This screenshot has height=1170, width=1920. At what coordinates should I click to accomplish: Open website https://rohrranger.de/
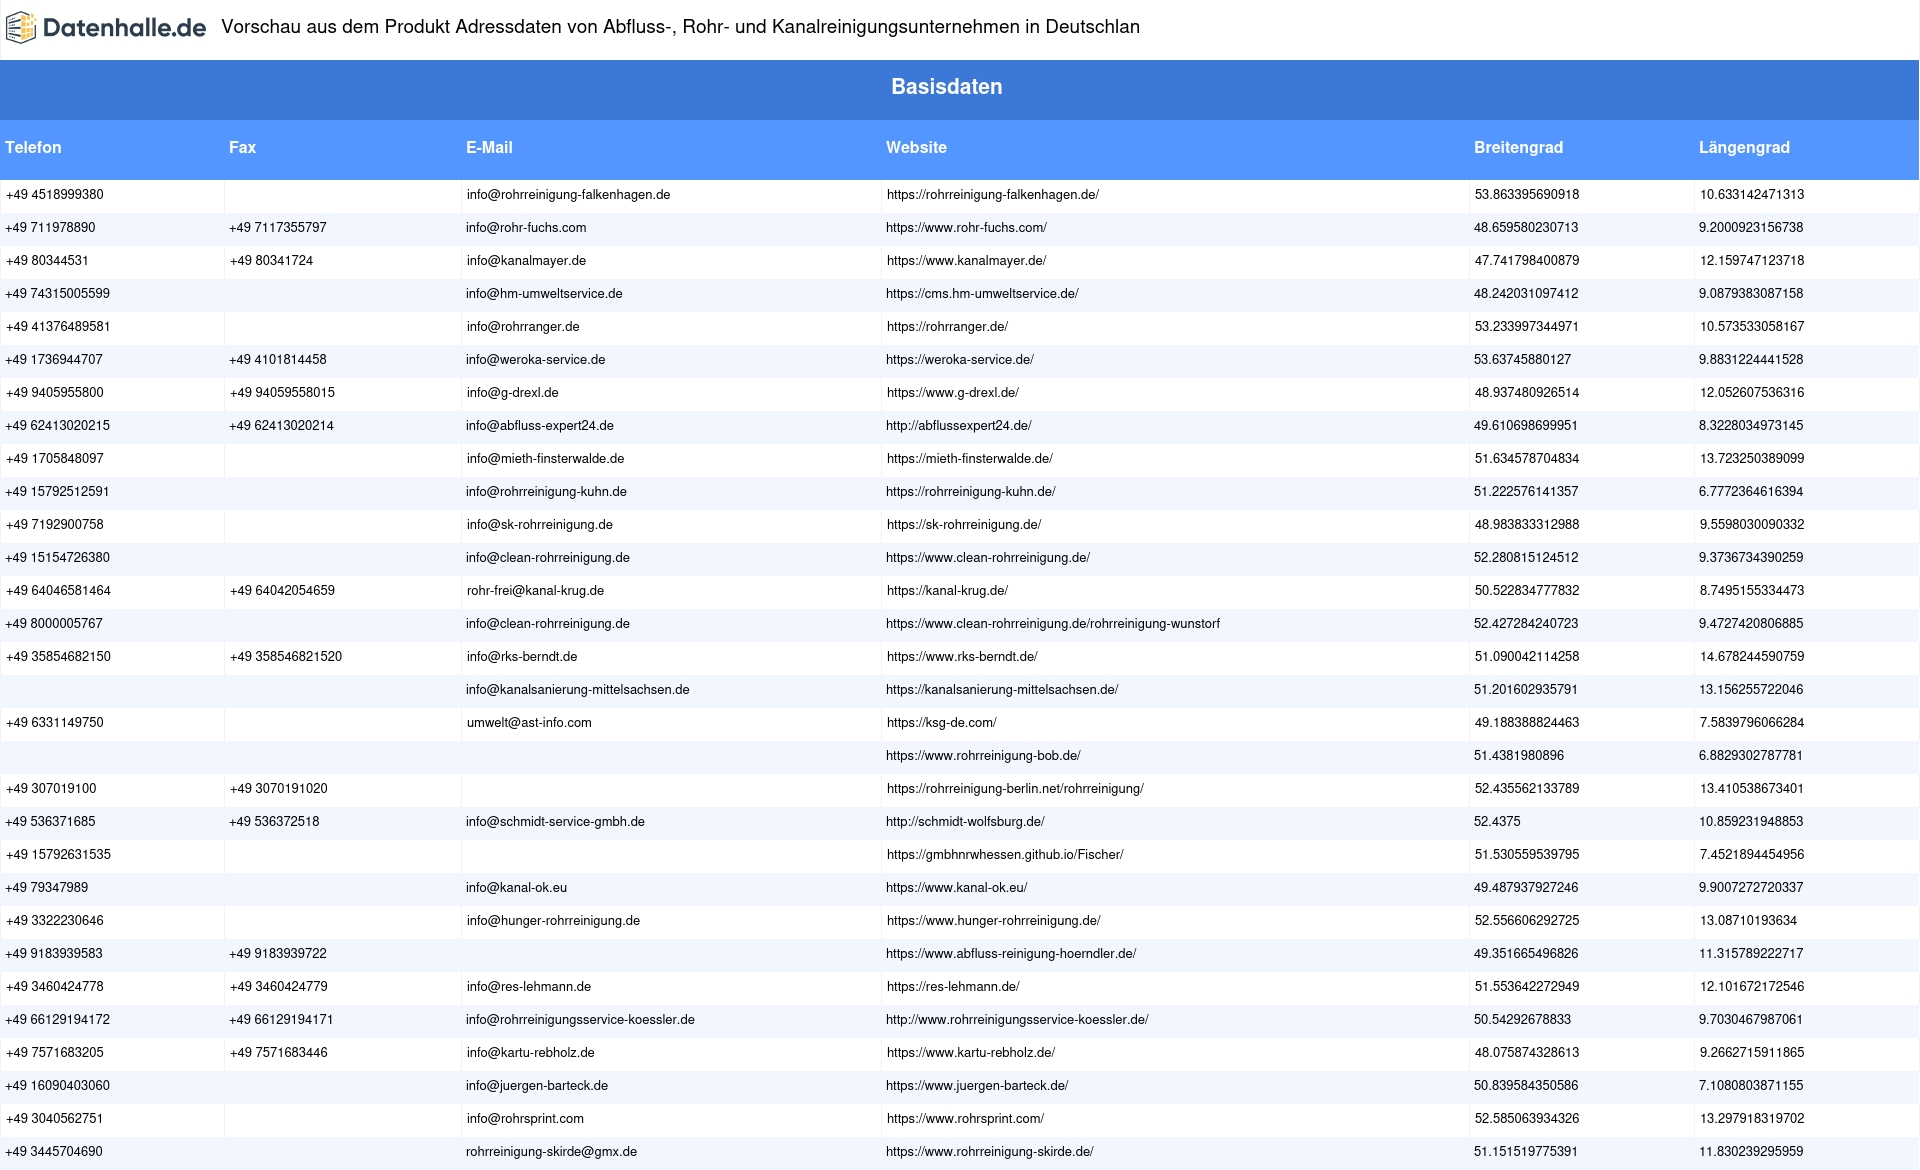coord(947,327)
